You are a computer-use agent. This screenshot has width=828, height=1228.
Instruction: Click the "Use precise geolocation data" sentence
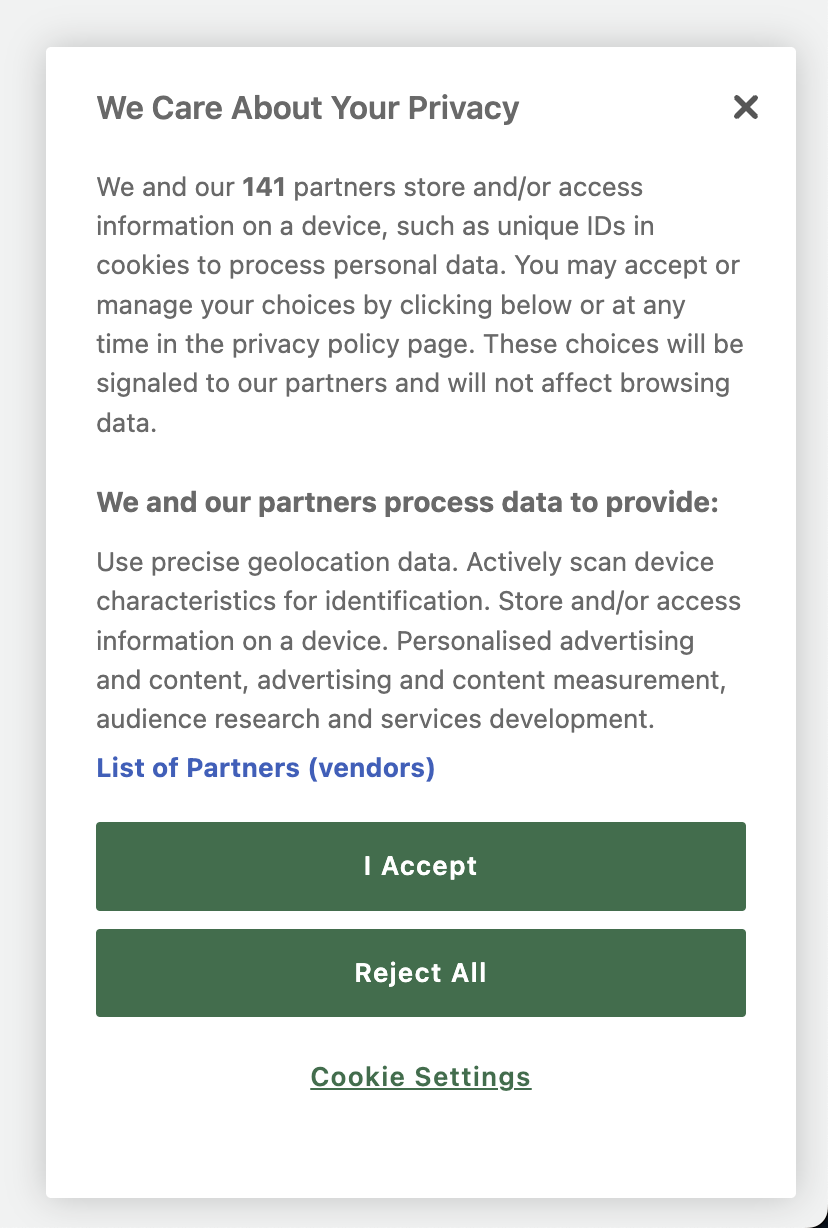coord(278,562)
